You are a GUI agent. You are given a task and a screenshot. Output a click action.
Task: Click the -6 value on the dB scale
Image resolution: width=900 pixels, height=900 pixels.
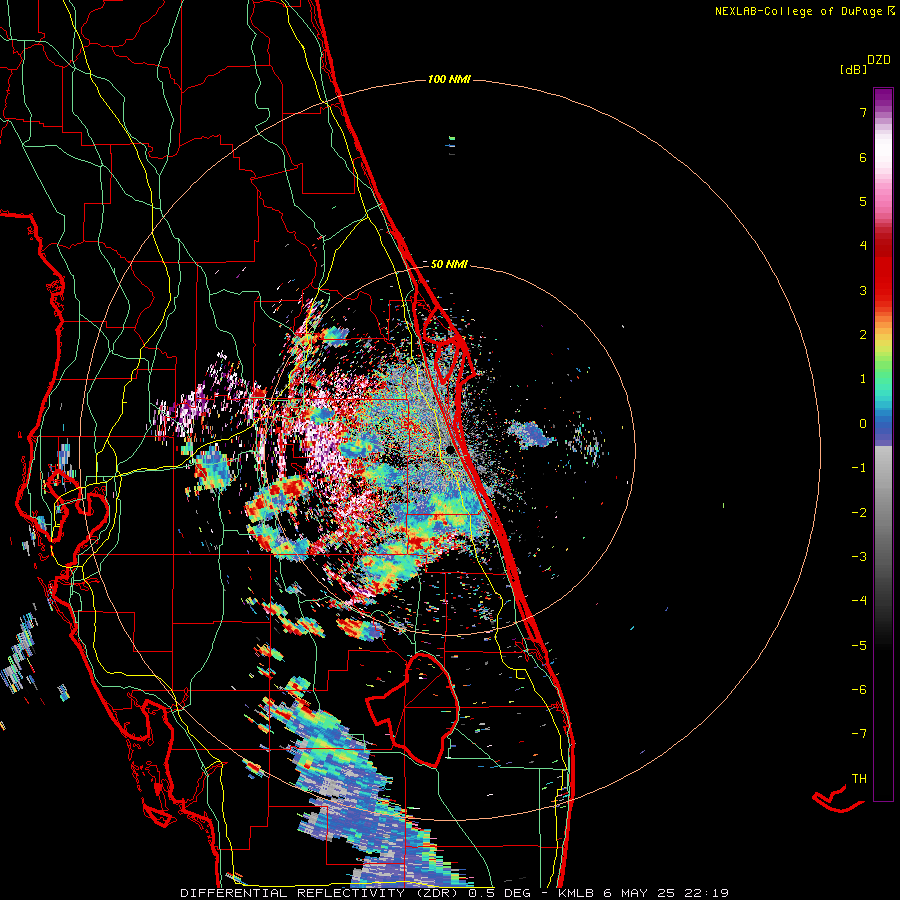point(859,690)
